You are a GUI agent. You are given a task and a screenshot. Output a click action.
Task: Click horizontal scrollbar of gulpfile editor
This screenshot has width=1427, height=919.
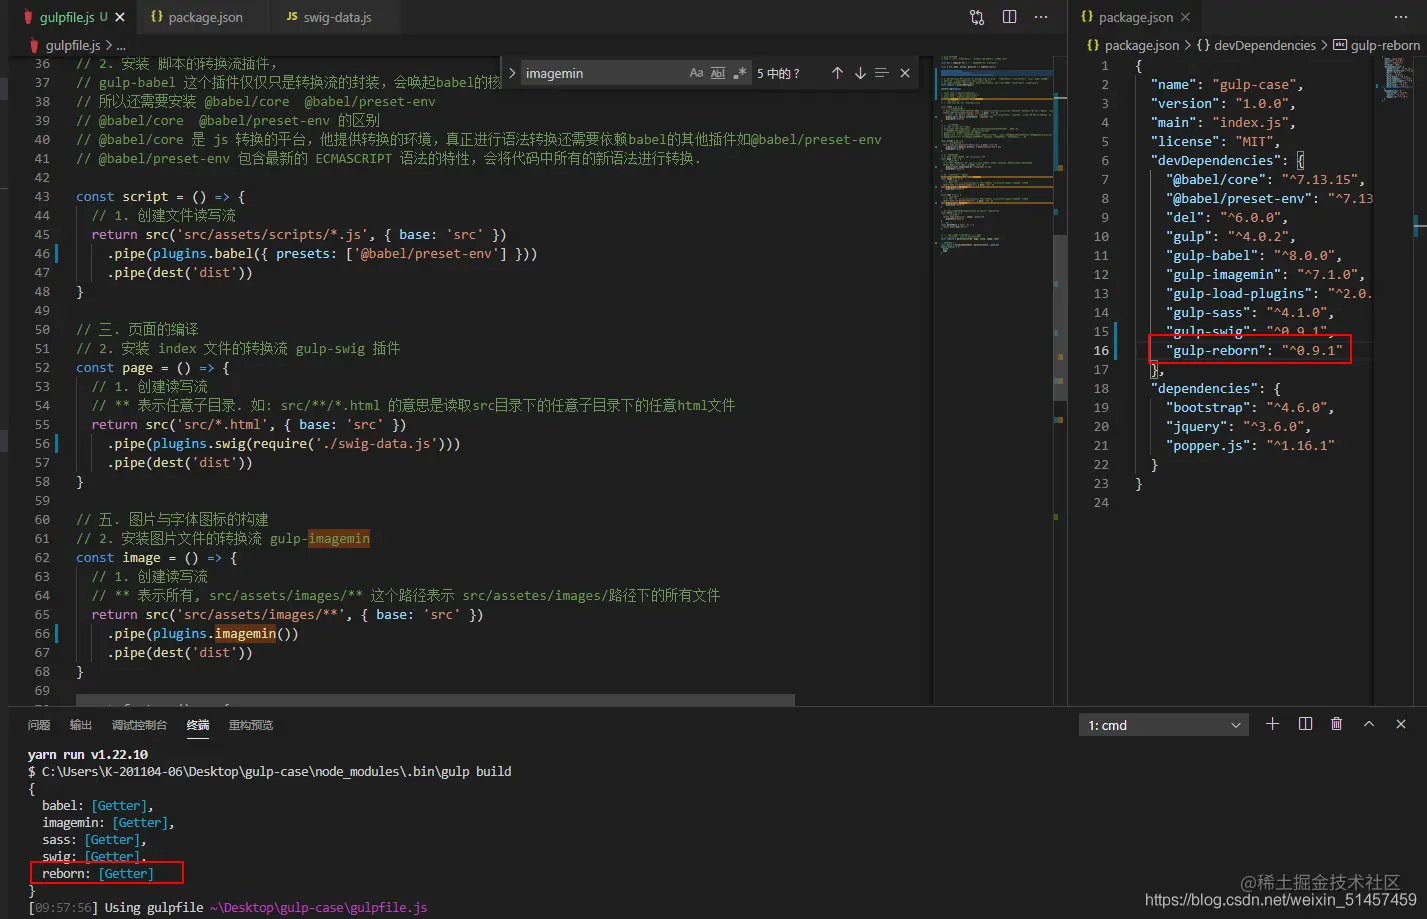coord(435,700)
